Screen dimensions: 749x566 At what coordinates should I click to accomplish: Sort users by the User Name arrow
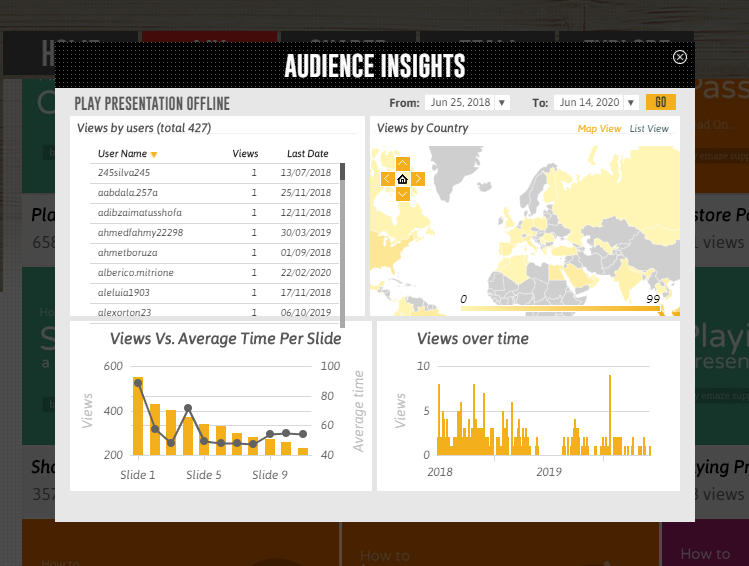[x=154, y=154]
